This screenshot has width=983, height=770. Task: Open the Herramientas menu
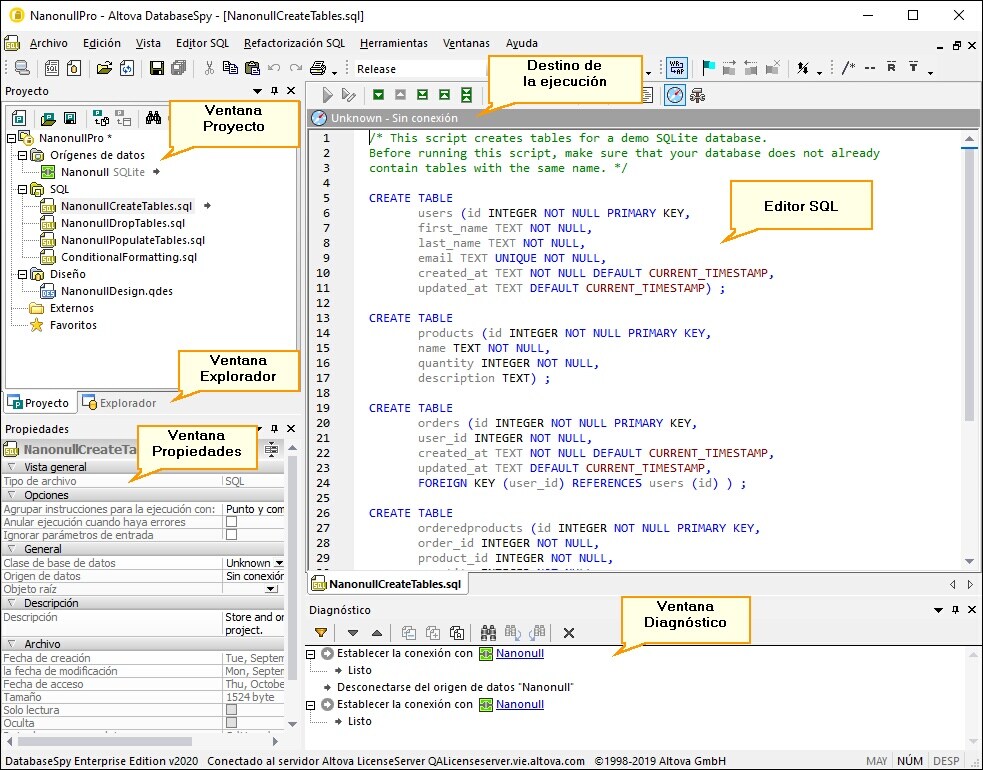pos(394,43)
